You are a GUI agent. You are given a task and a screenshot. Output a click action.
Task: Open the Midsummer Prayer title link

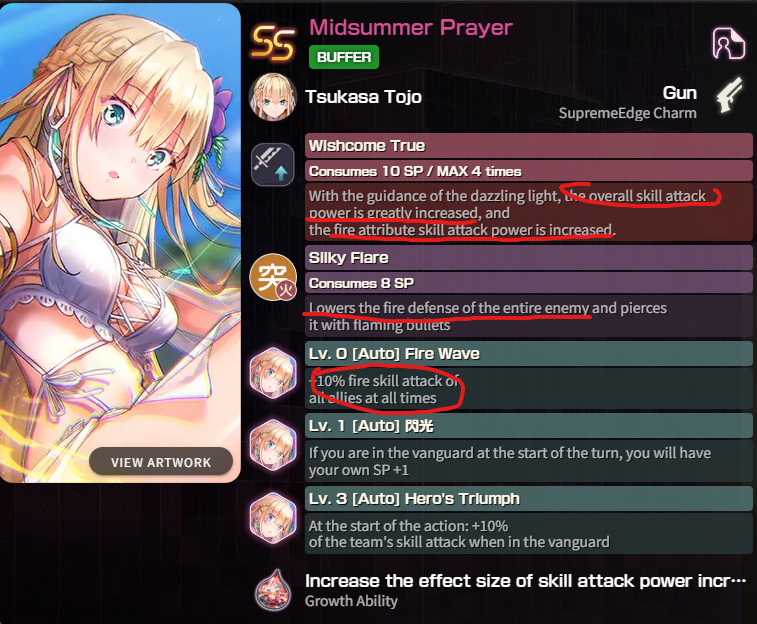[410, 27]
